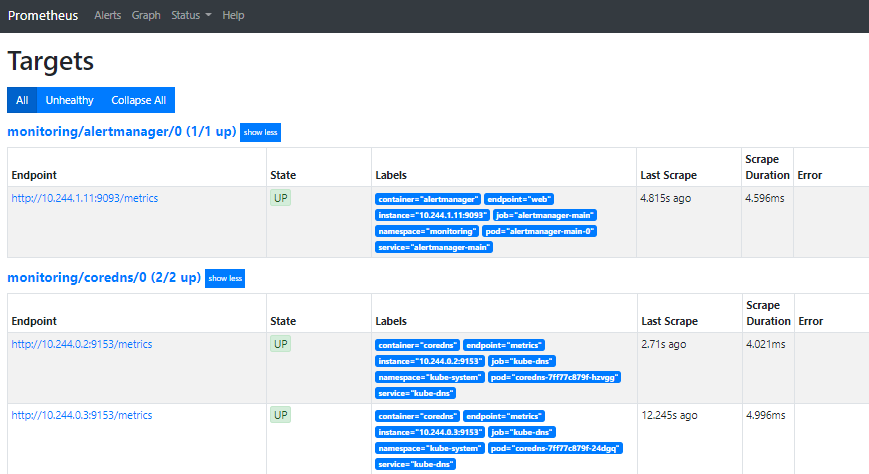Open monitoring/alertmanager/0 group heading link
Image resolution: width=869 pixels, height=474 pixels.
click(122, 132)
